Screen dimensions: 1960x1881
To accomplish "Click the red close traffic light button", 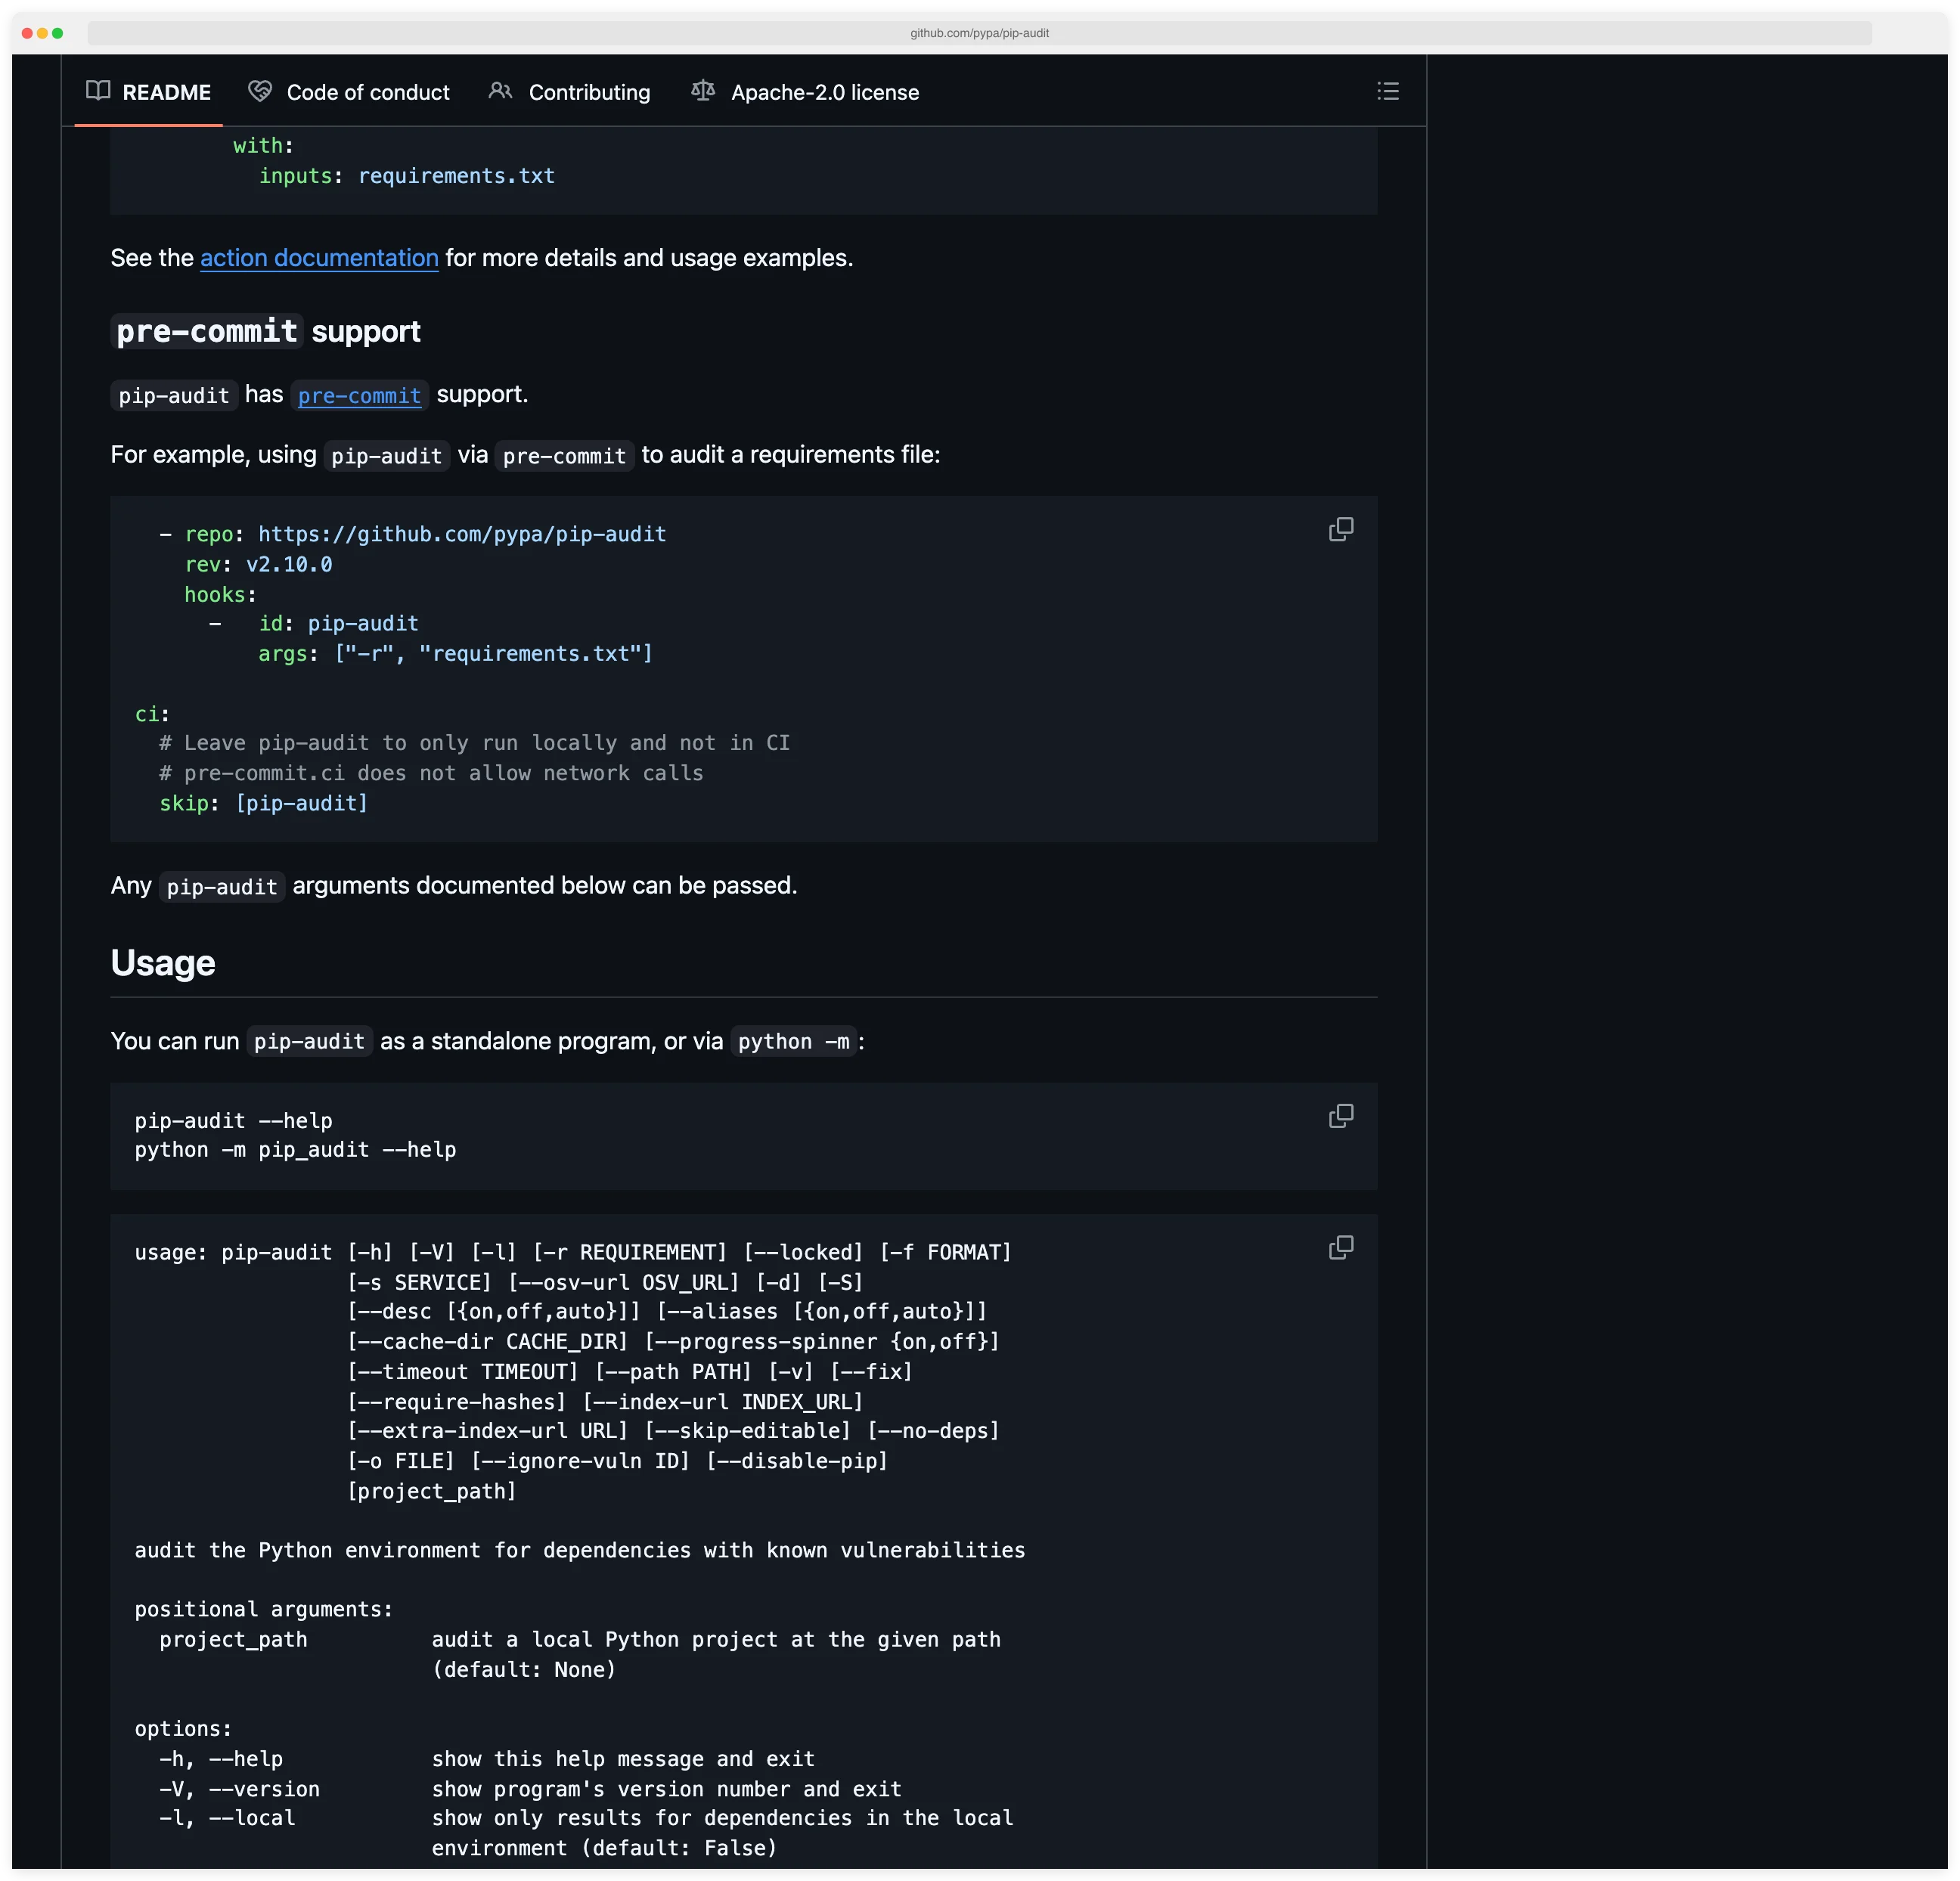I will pyautogui.click(x=26, y=32).
